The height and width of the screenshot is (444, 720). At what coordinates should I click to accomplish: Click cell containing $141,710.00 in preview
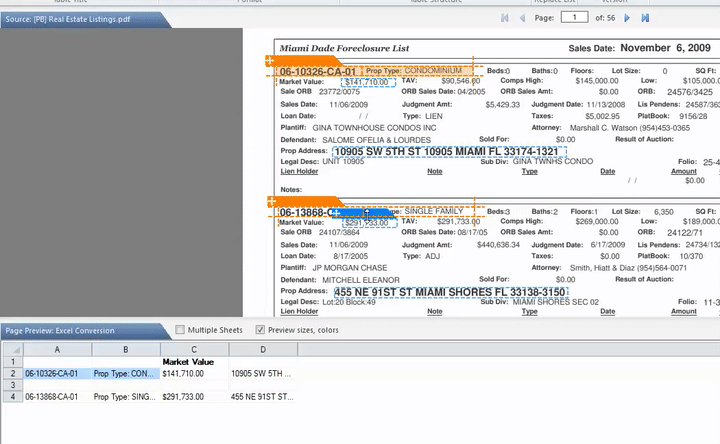click(193, 373)
